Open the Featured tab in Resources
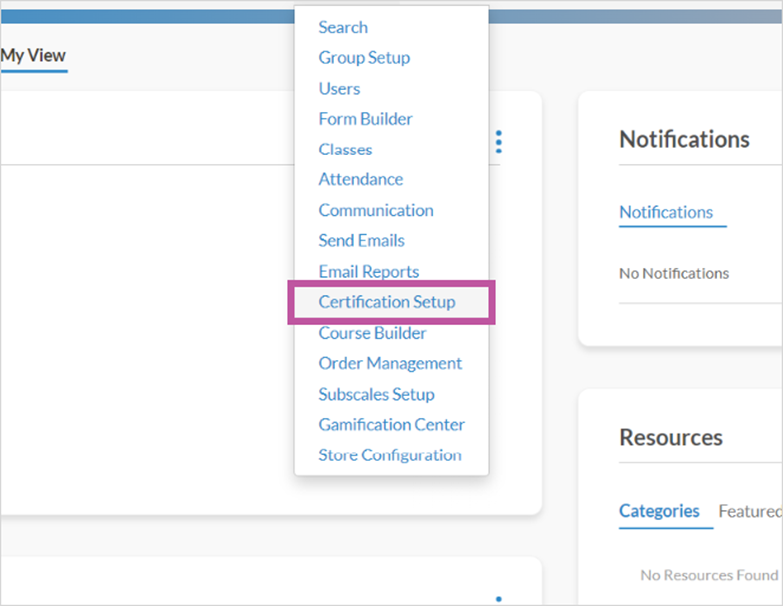 click(750, 511)
